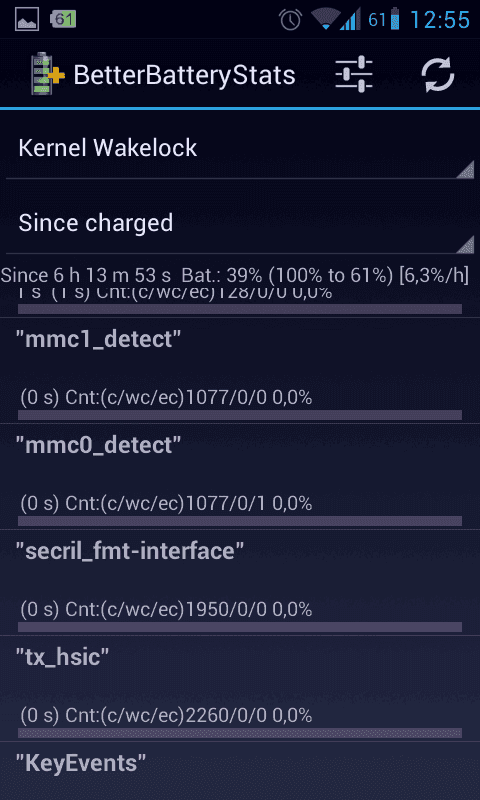
Task: Tap the BetterBatteryStats battery app icon
Action: [x=47, y=75]
